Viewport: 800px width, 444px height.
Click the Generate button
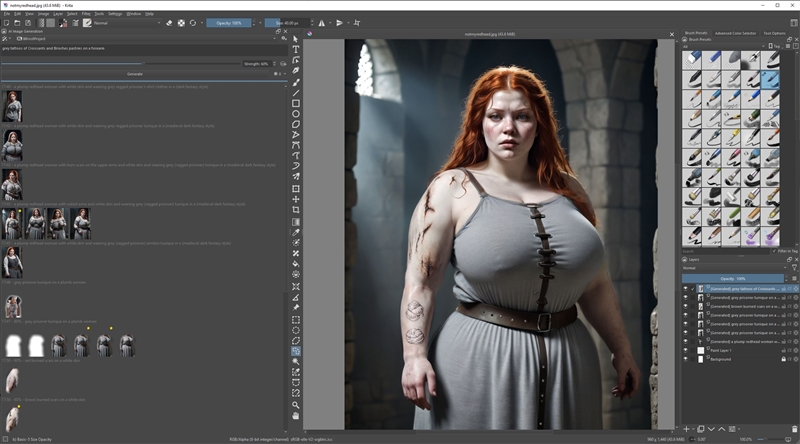(x=135, y=73)
